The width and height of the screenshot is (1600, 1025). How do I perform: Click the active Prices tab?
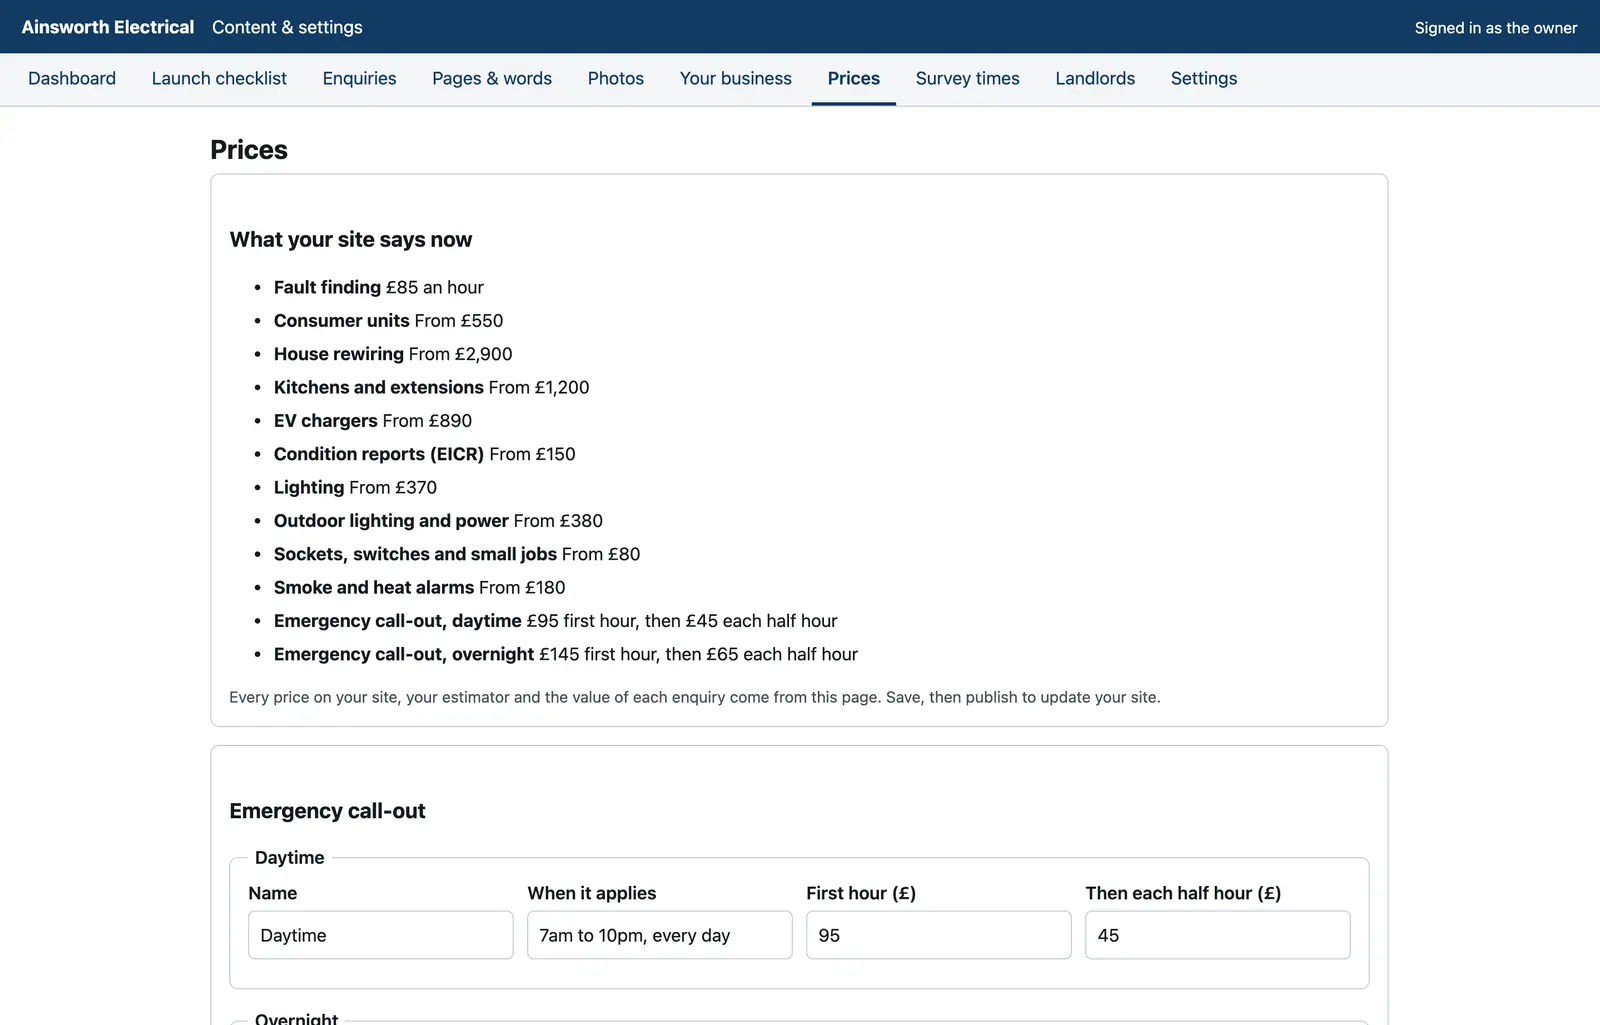(x=854, y=78)
